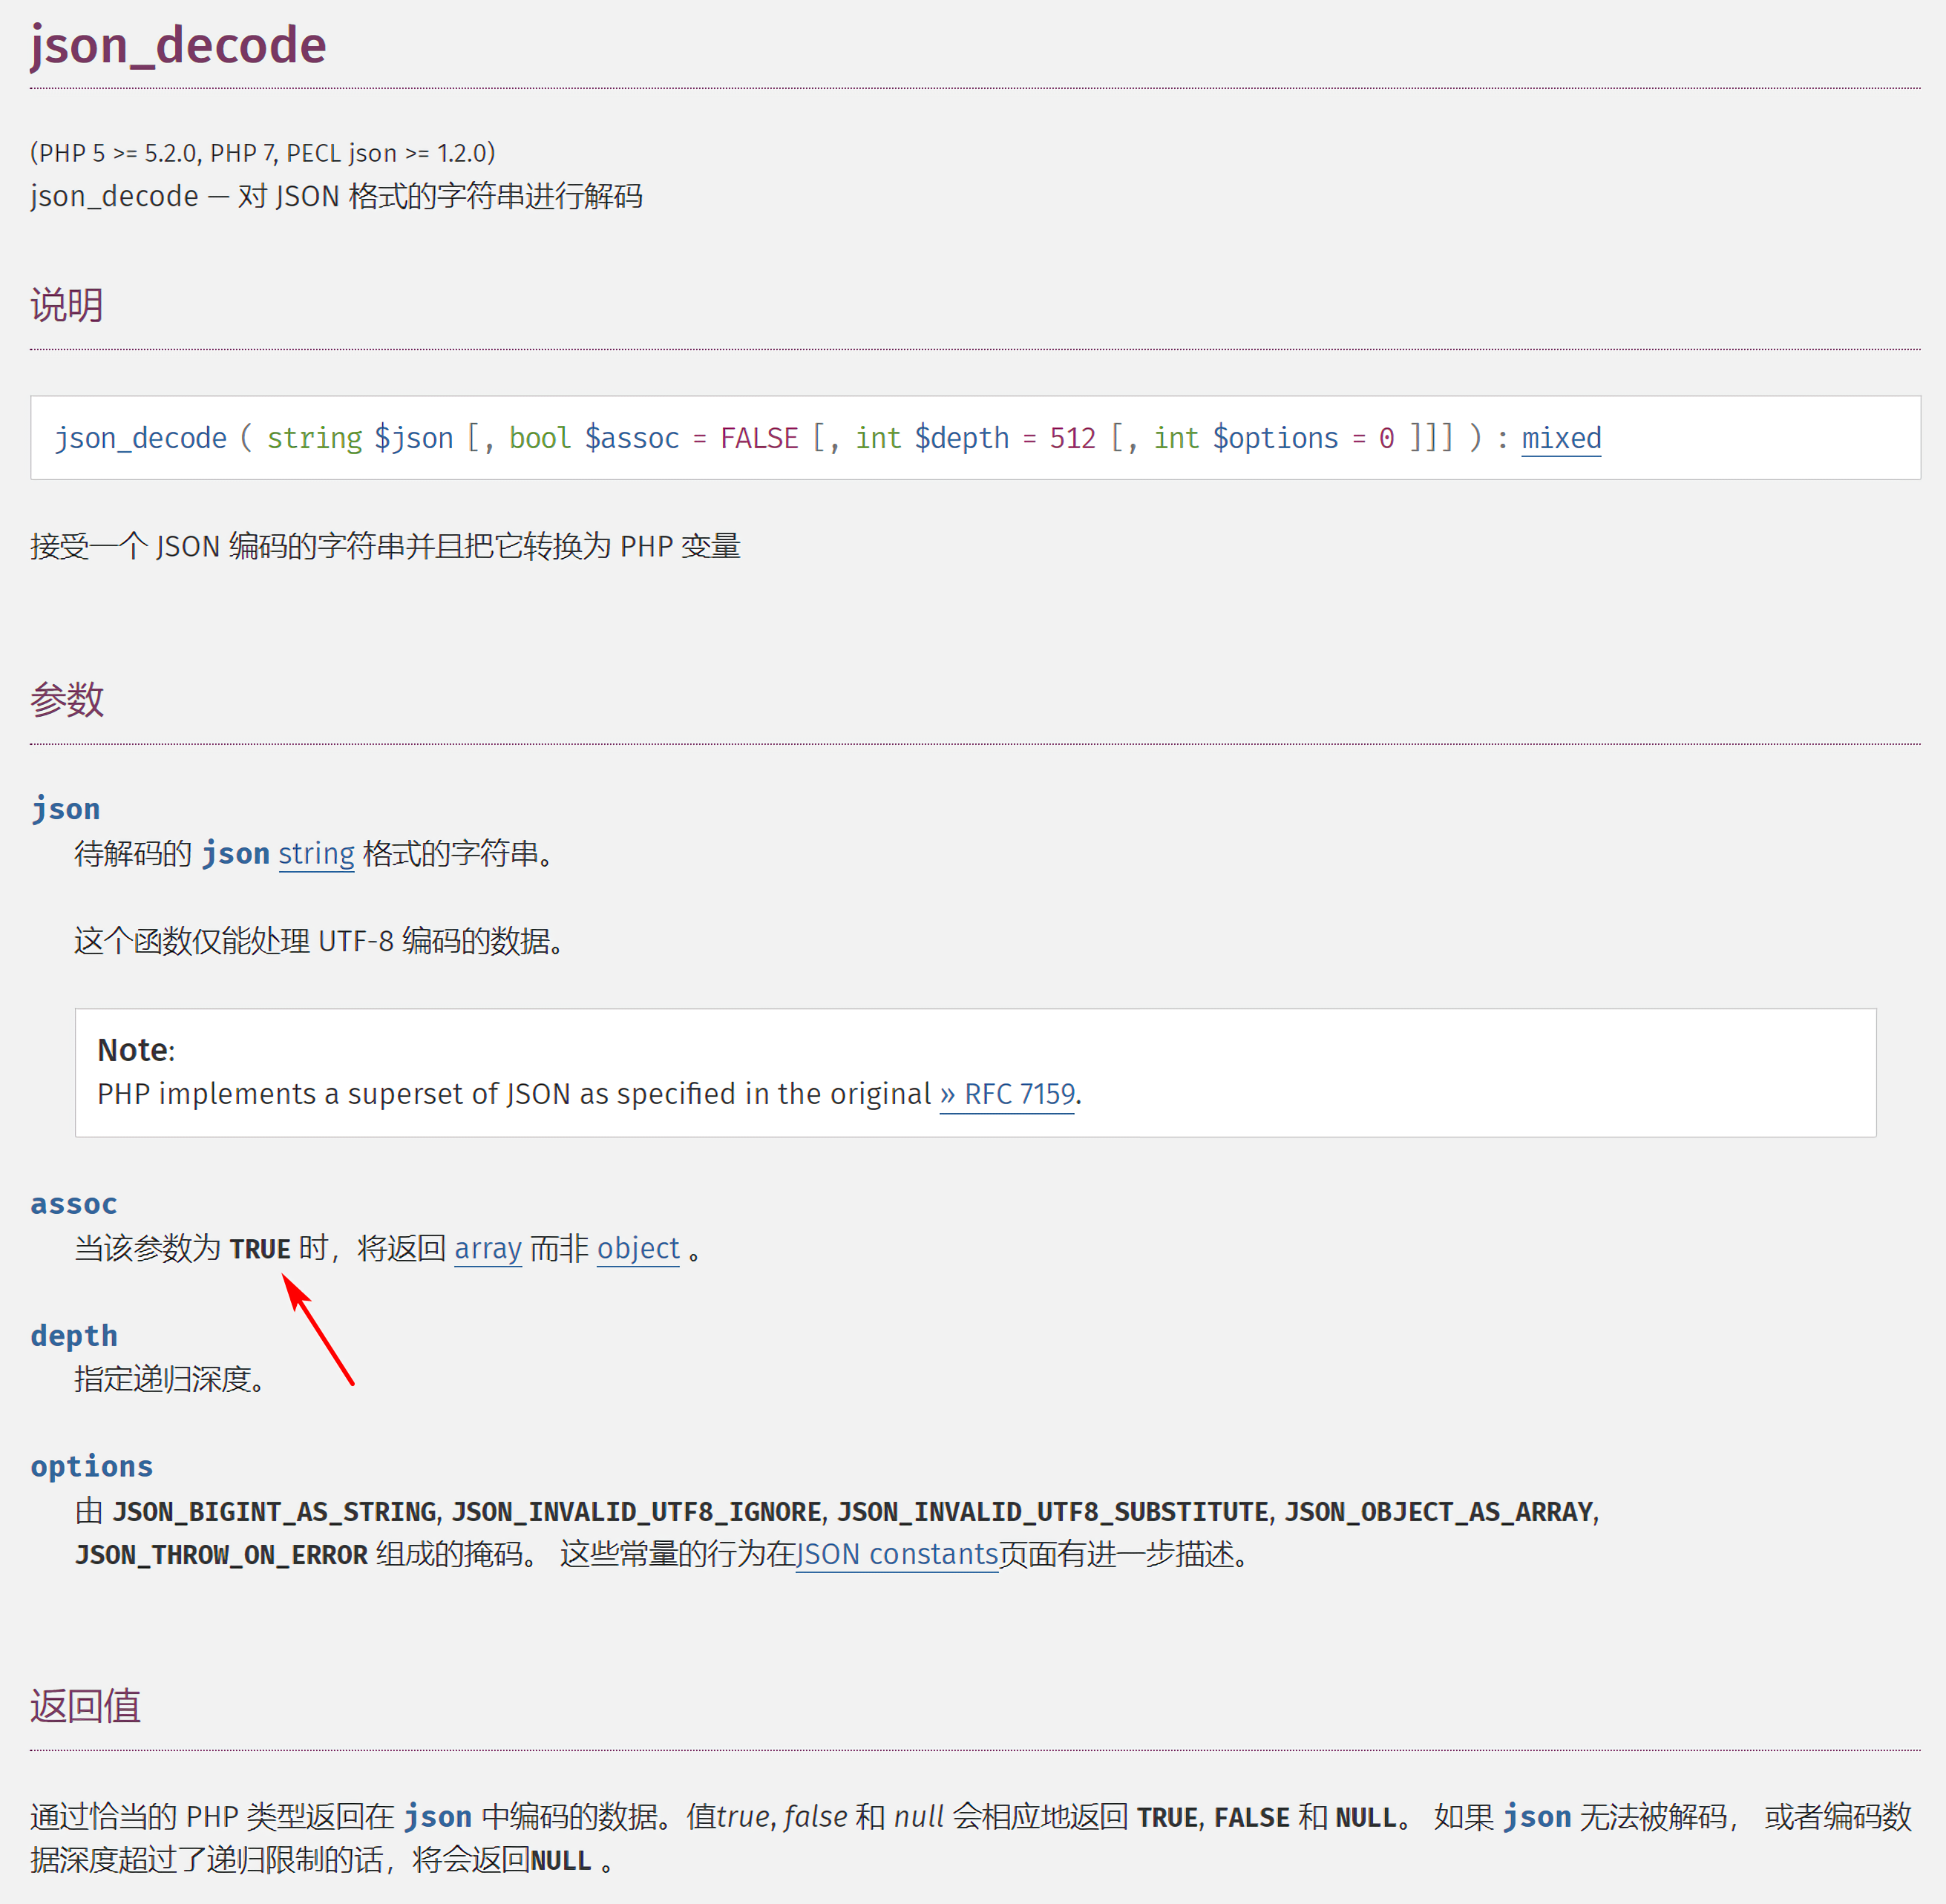
Task: Click '$json' in the signature
Action: [414, 438]
